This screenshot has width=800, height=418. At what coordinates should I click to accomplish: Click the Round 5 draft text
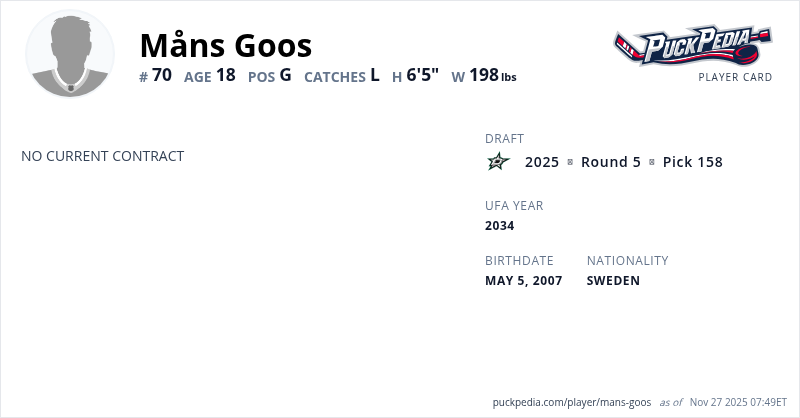tap(610, 162)
